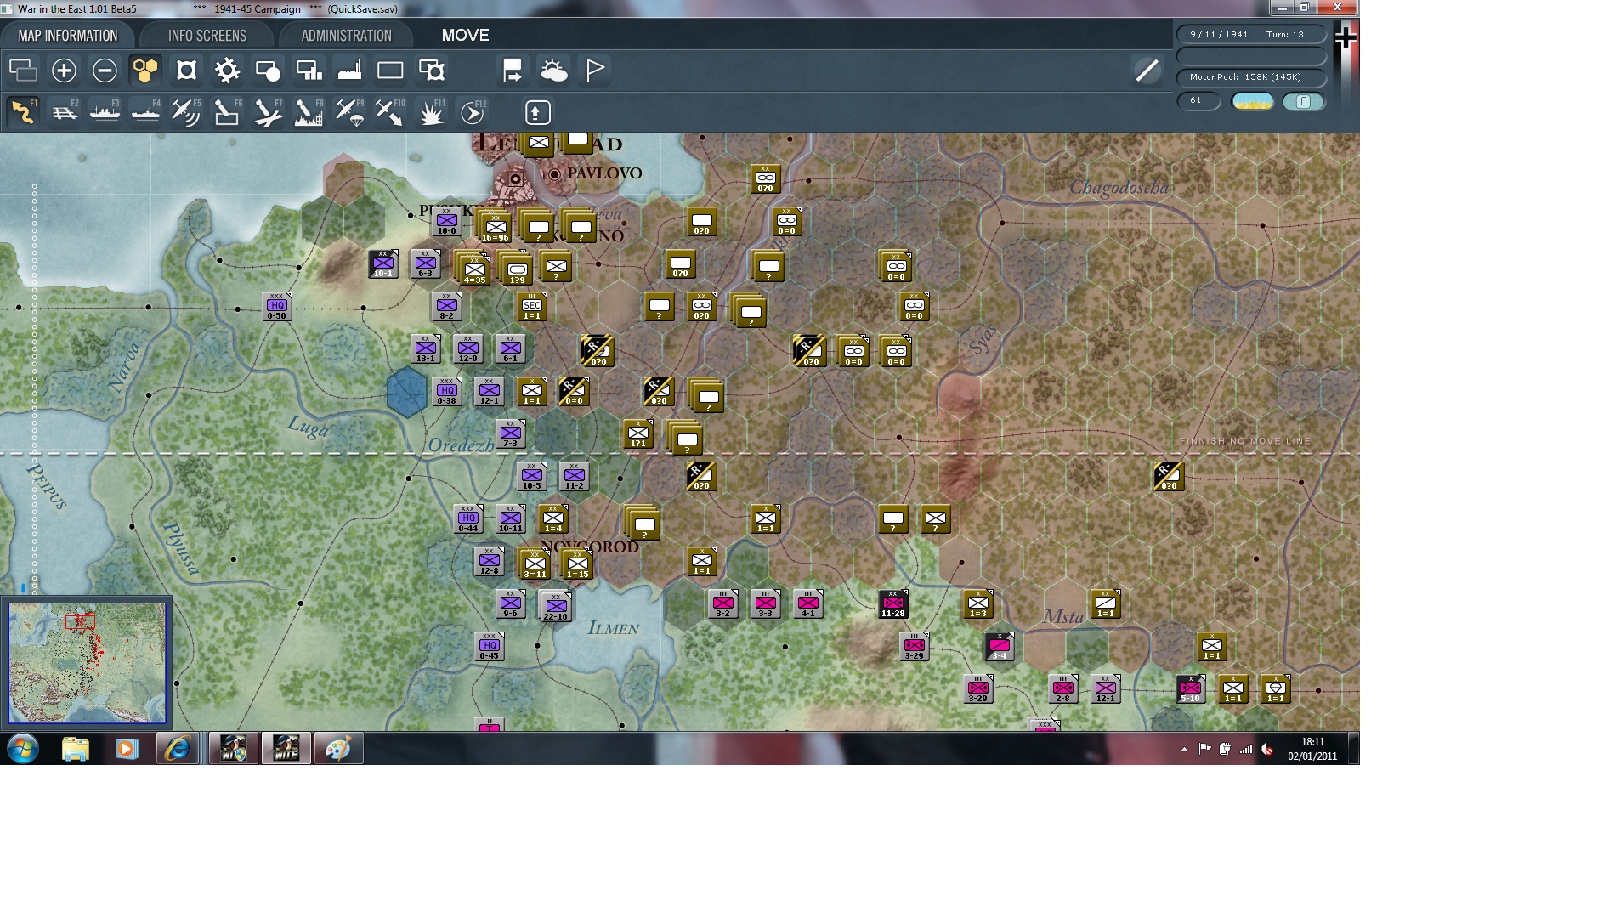This screenshot has height=900, width=1600.
Task: Select the black-yellow unit near FINNISH NO MOVE LINE
Action: [x=1168, y=476]
